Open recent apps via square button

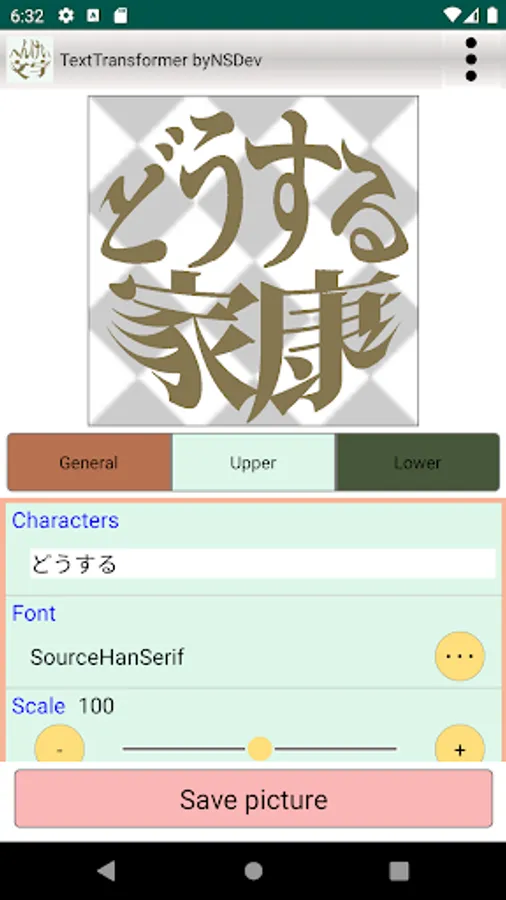point(399,871)
